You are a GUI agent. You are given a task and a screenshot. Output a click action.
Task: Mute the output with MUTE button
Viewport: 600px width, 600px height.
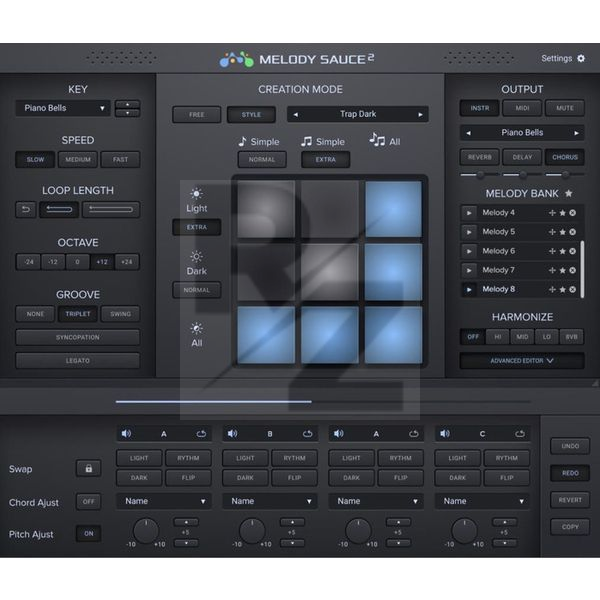pyautogui.click(x=565, y=108)
